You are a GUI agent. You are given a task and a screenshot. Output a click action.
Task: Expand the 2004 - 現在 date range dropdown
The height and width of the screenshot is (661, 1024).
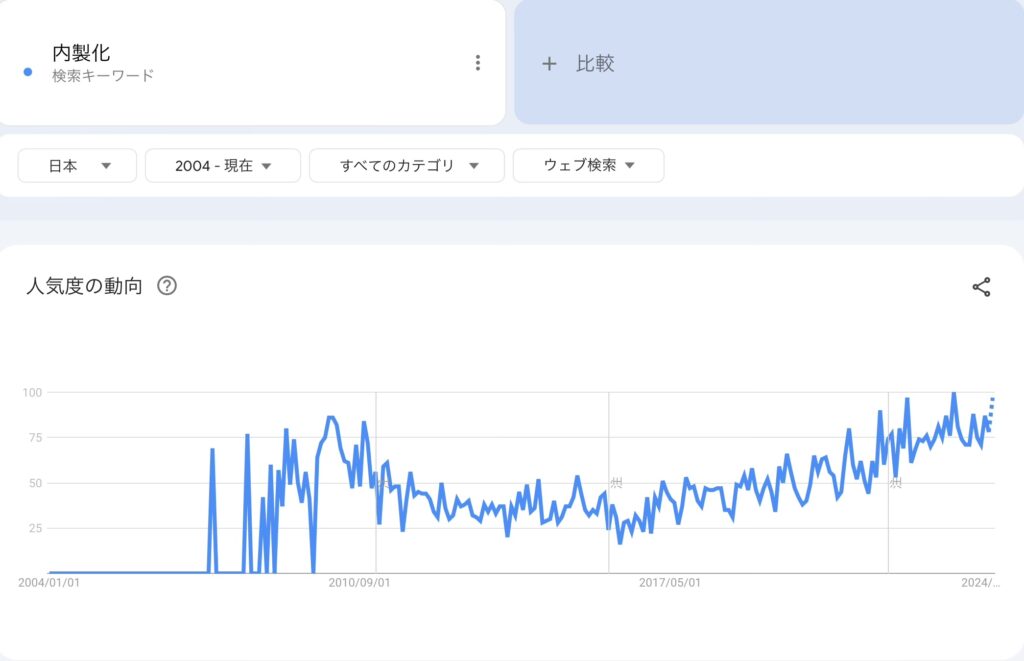[x=223, y=166]
